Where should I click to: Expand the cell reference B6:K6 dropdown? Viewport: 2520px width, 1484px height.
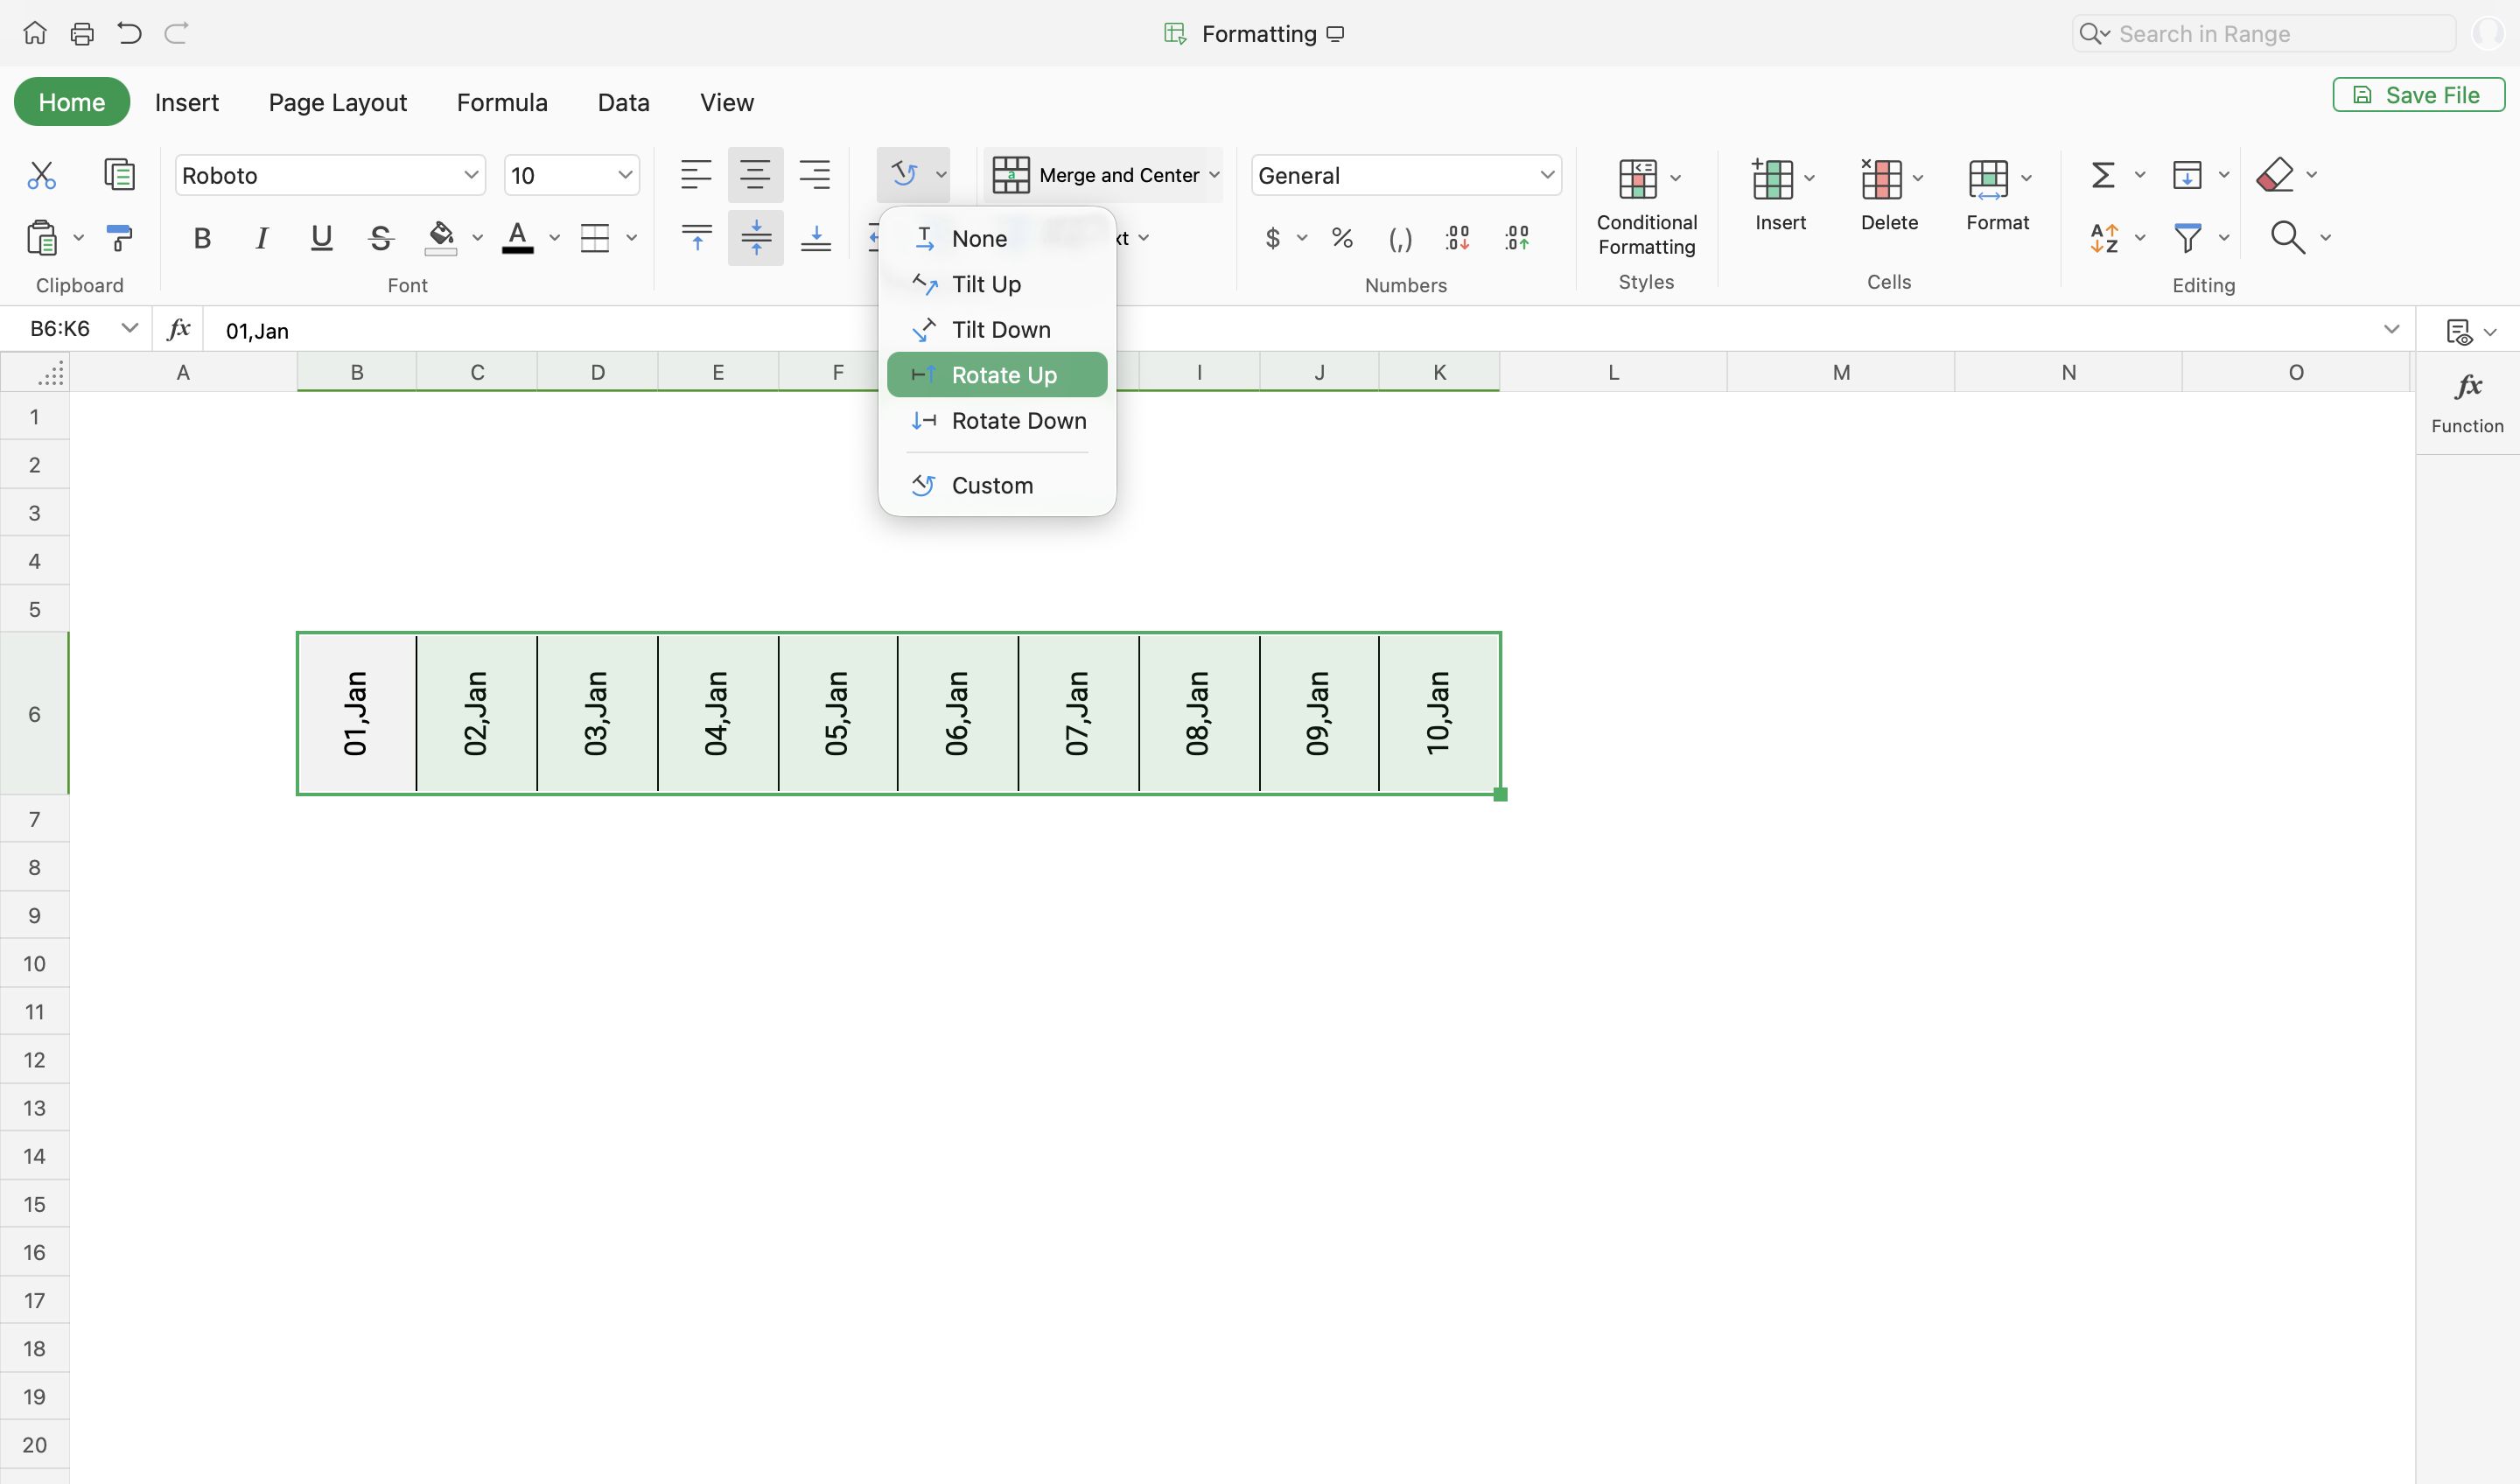[129, 329]
